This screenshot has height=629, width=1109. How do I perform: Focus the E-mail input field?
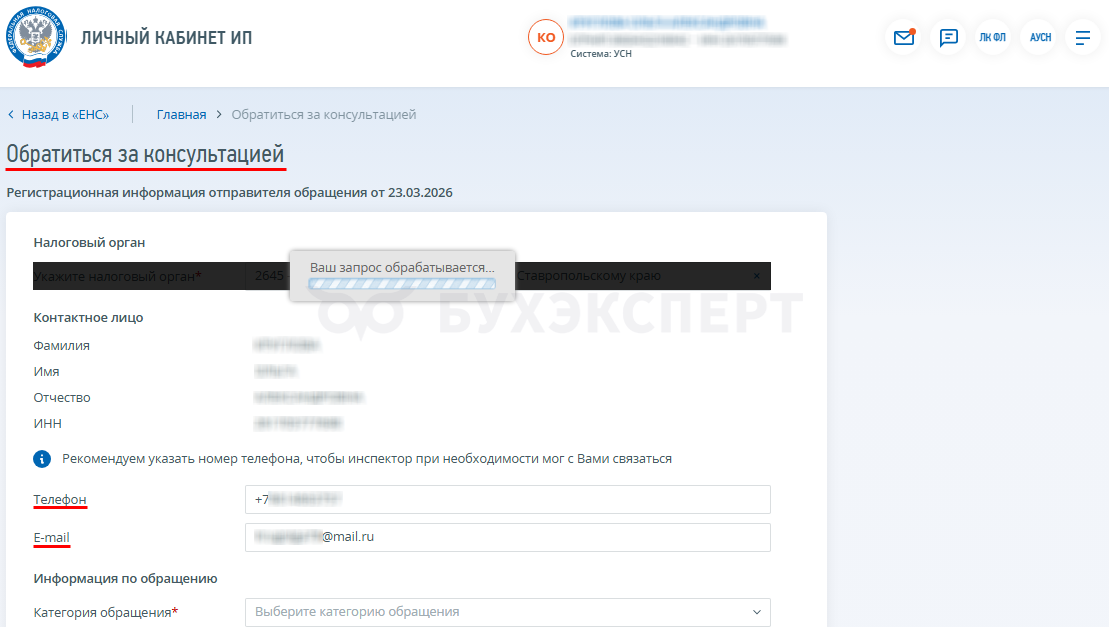508,537
